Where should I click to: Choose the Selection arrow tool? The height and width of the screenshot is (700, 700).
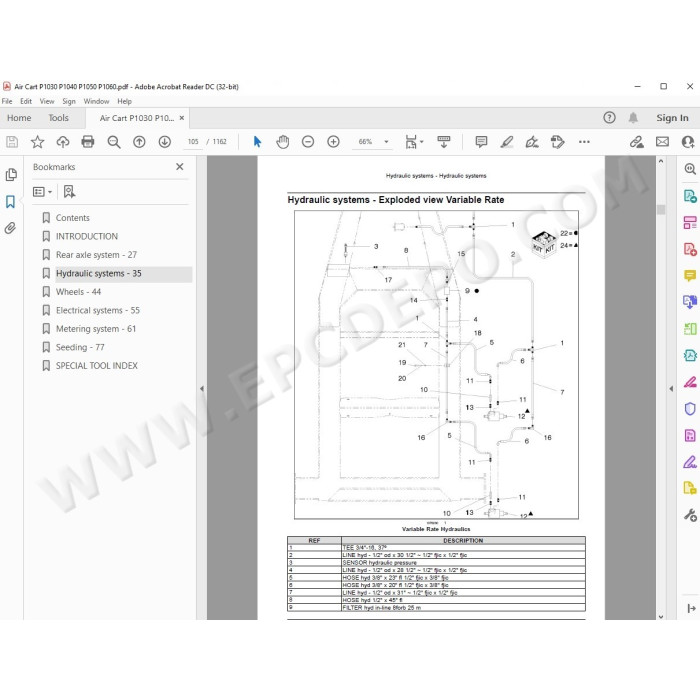pyautogui.click(x=257, y=142)
